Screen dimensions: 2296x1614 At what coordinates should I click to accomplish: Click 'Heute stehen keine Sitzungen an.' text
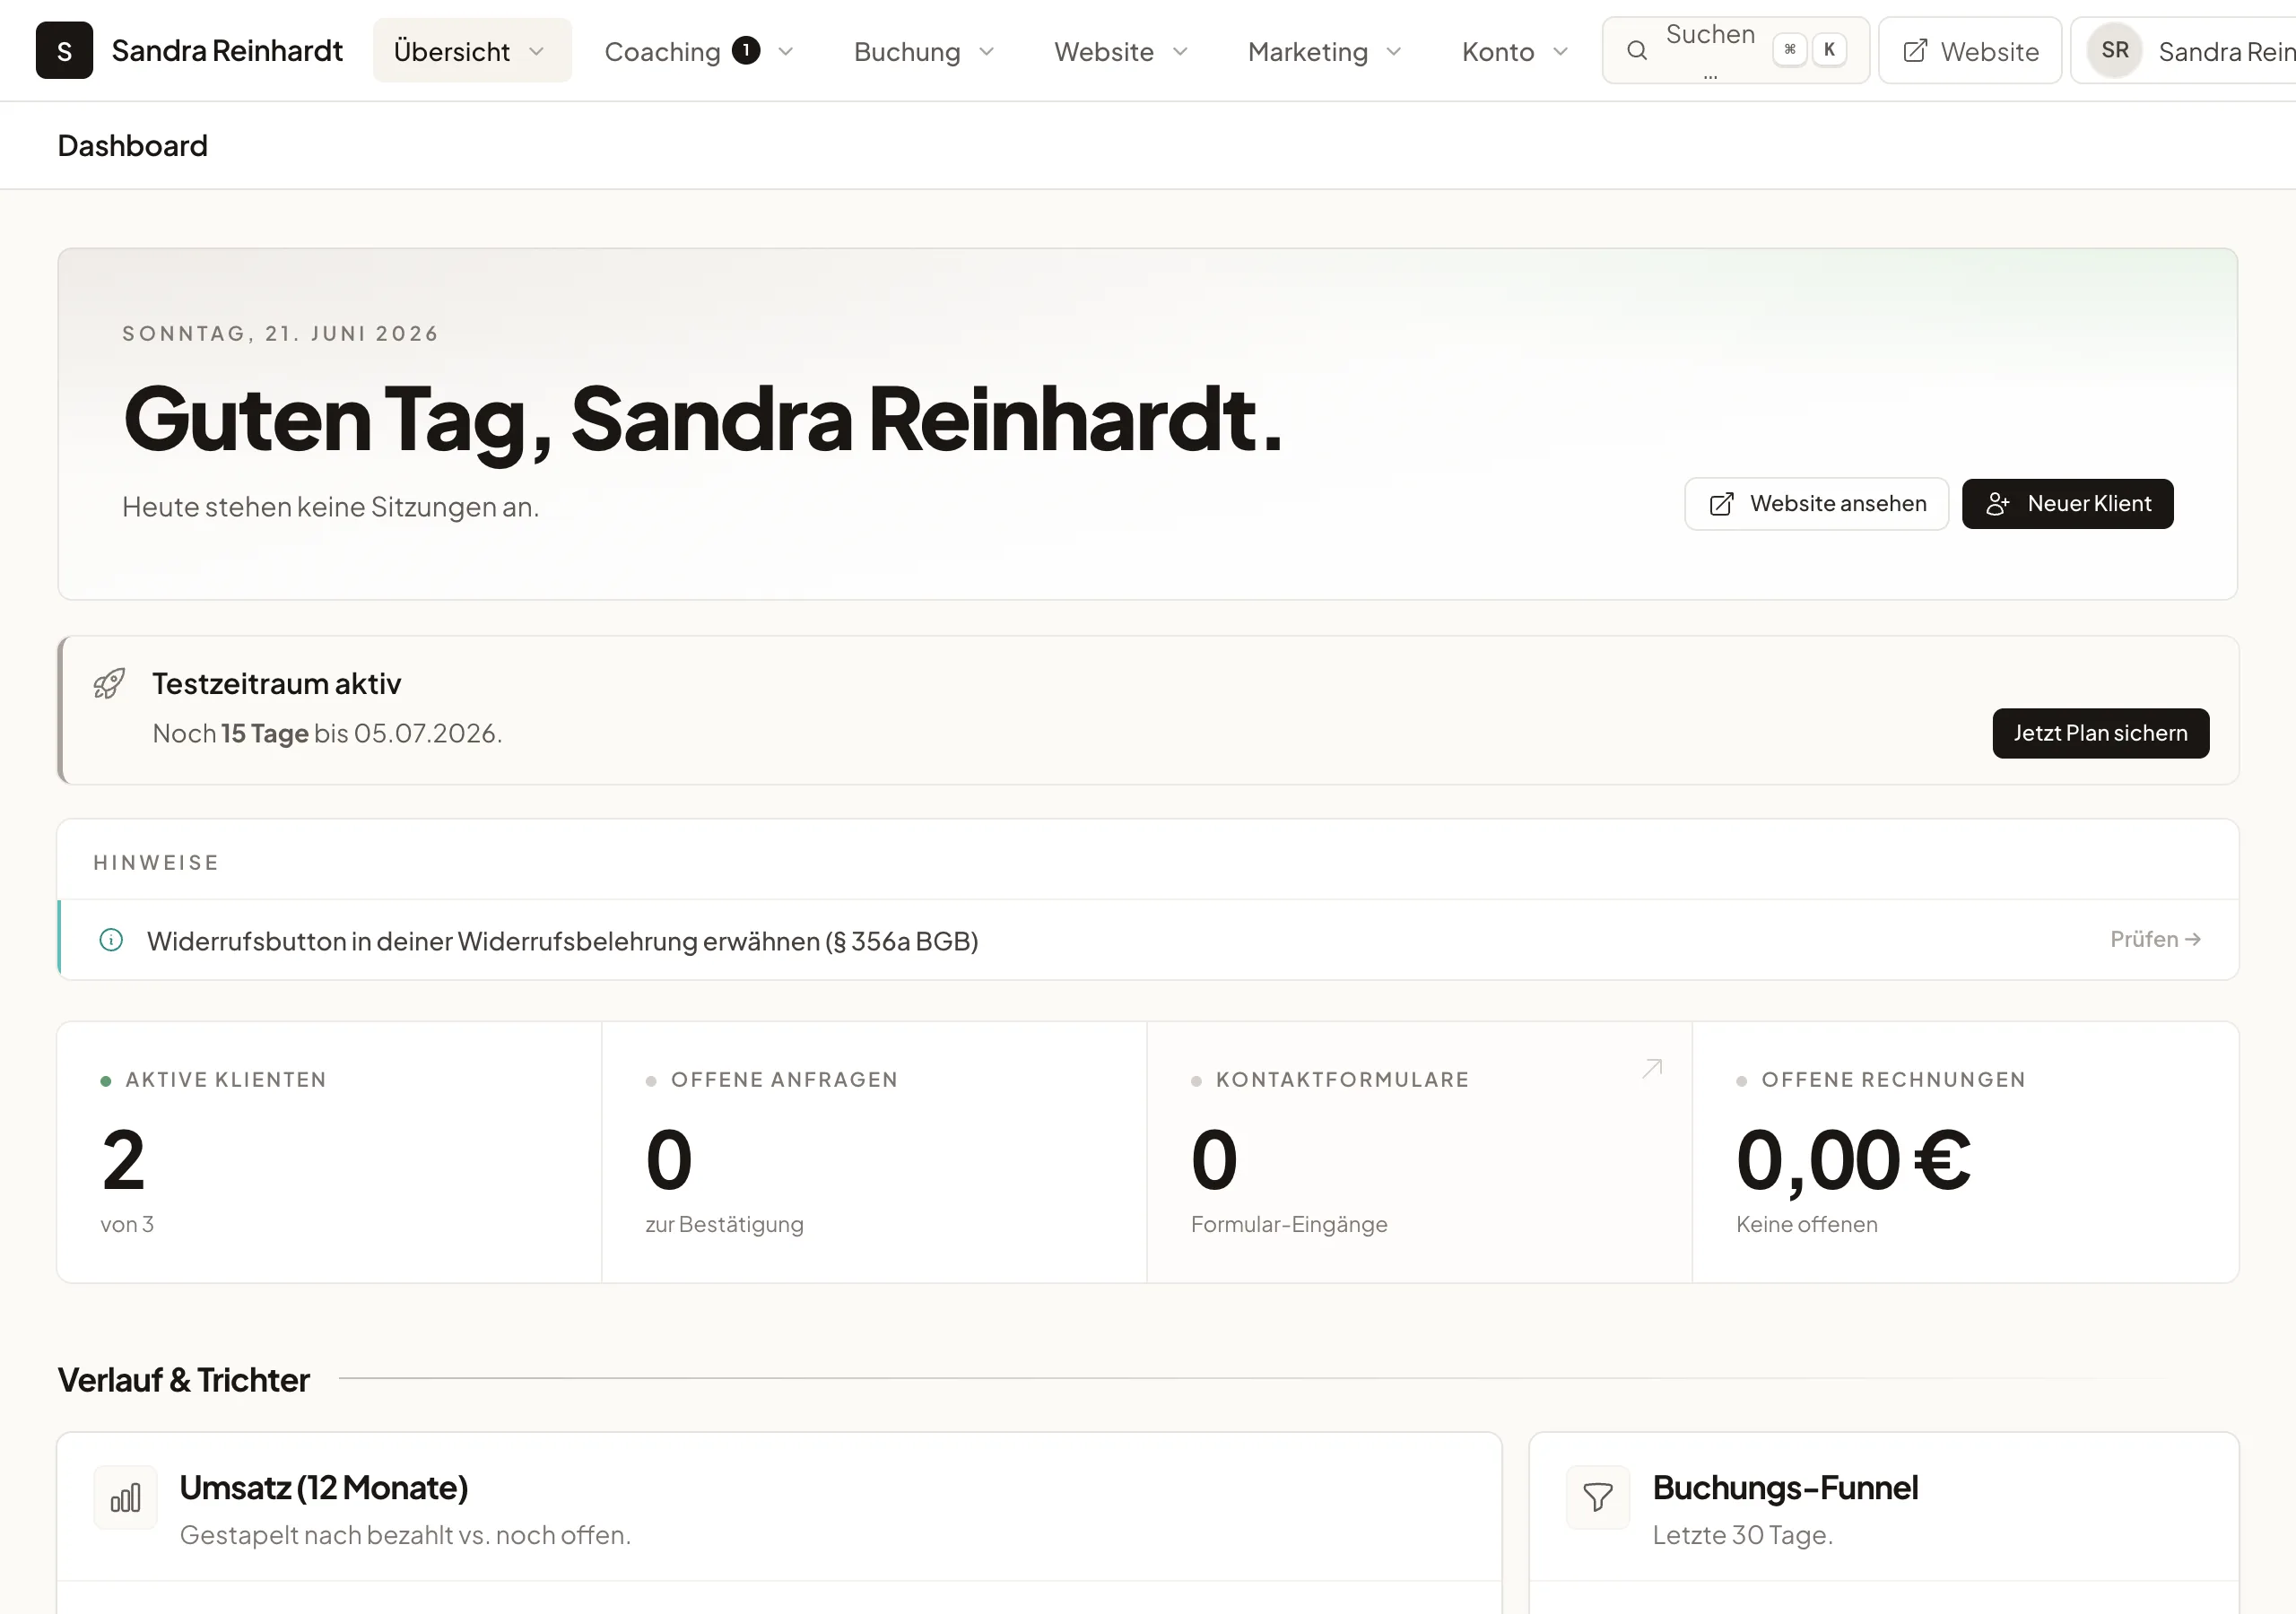pos(331,507)
